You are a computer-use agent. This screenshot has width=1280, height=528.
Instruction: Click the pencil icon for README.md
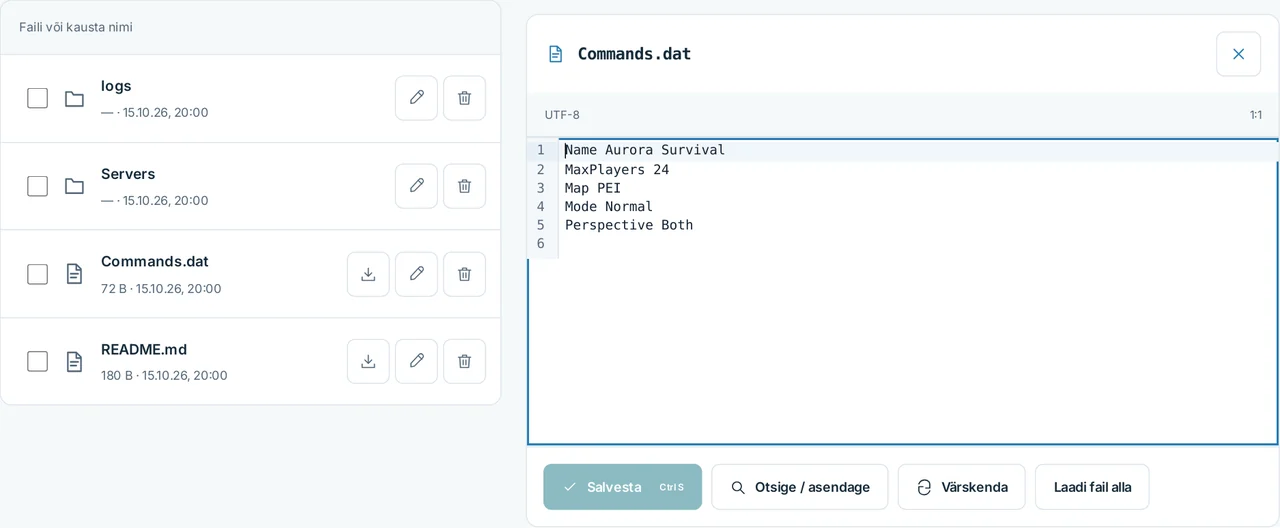(x=416, y=361)
